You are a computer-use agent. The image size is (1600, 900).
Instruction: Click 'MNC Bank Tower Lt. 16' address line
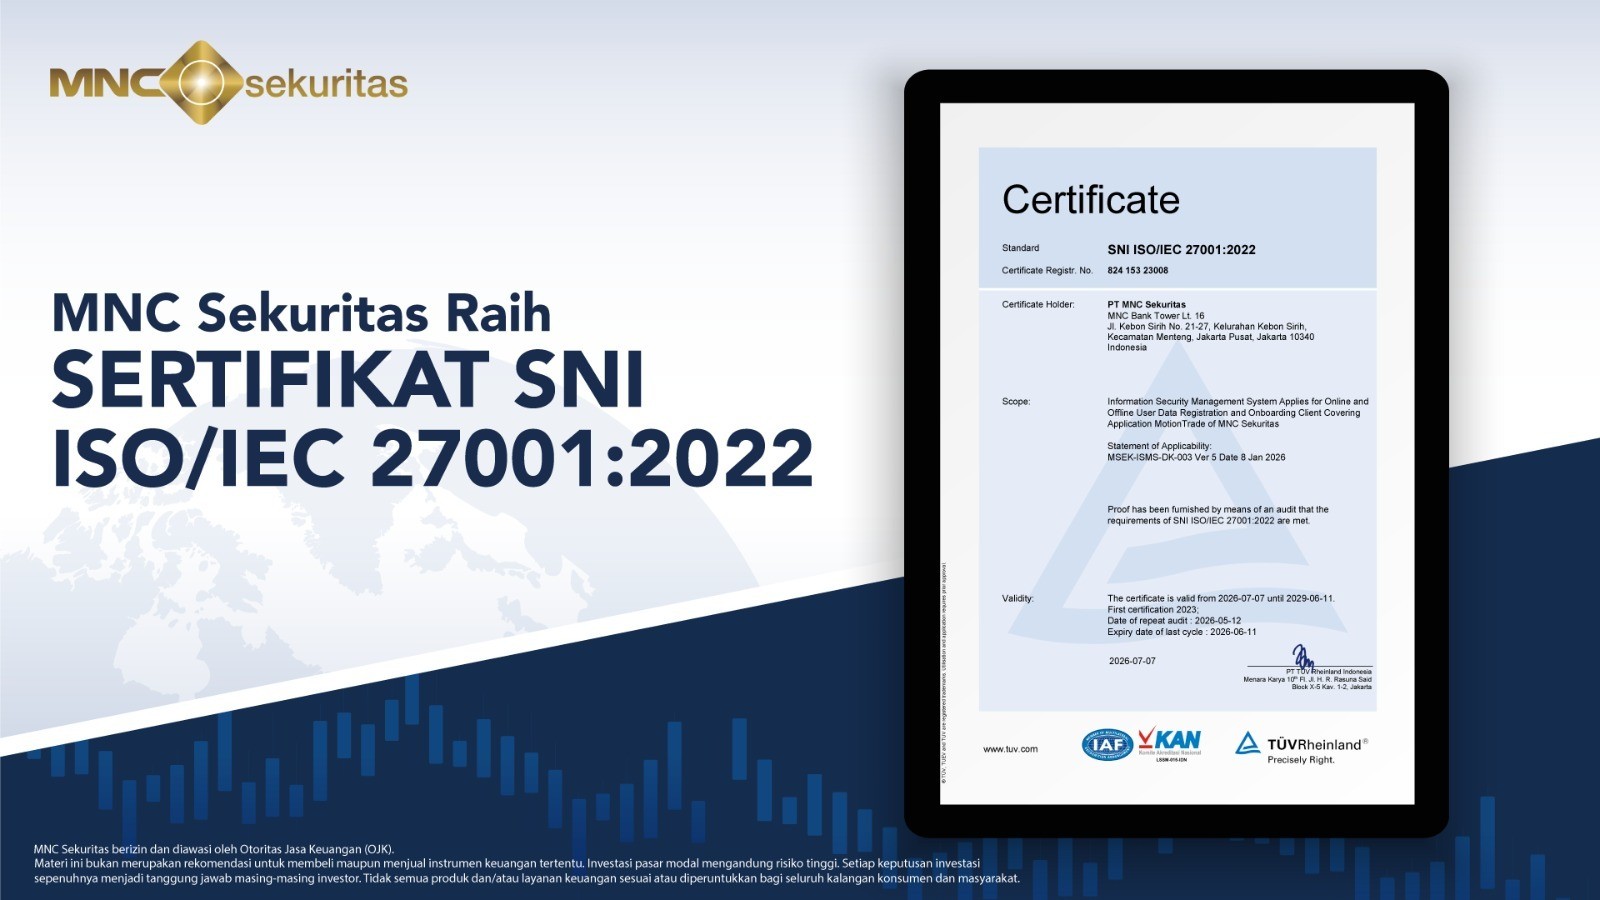[1155, 315]
